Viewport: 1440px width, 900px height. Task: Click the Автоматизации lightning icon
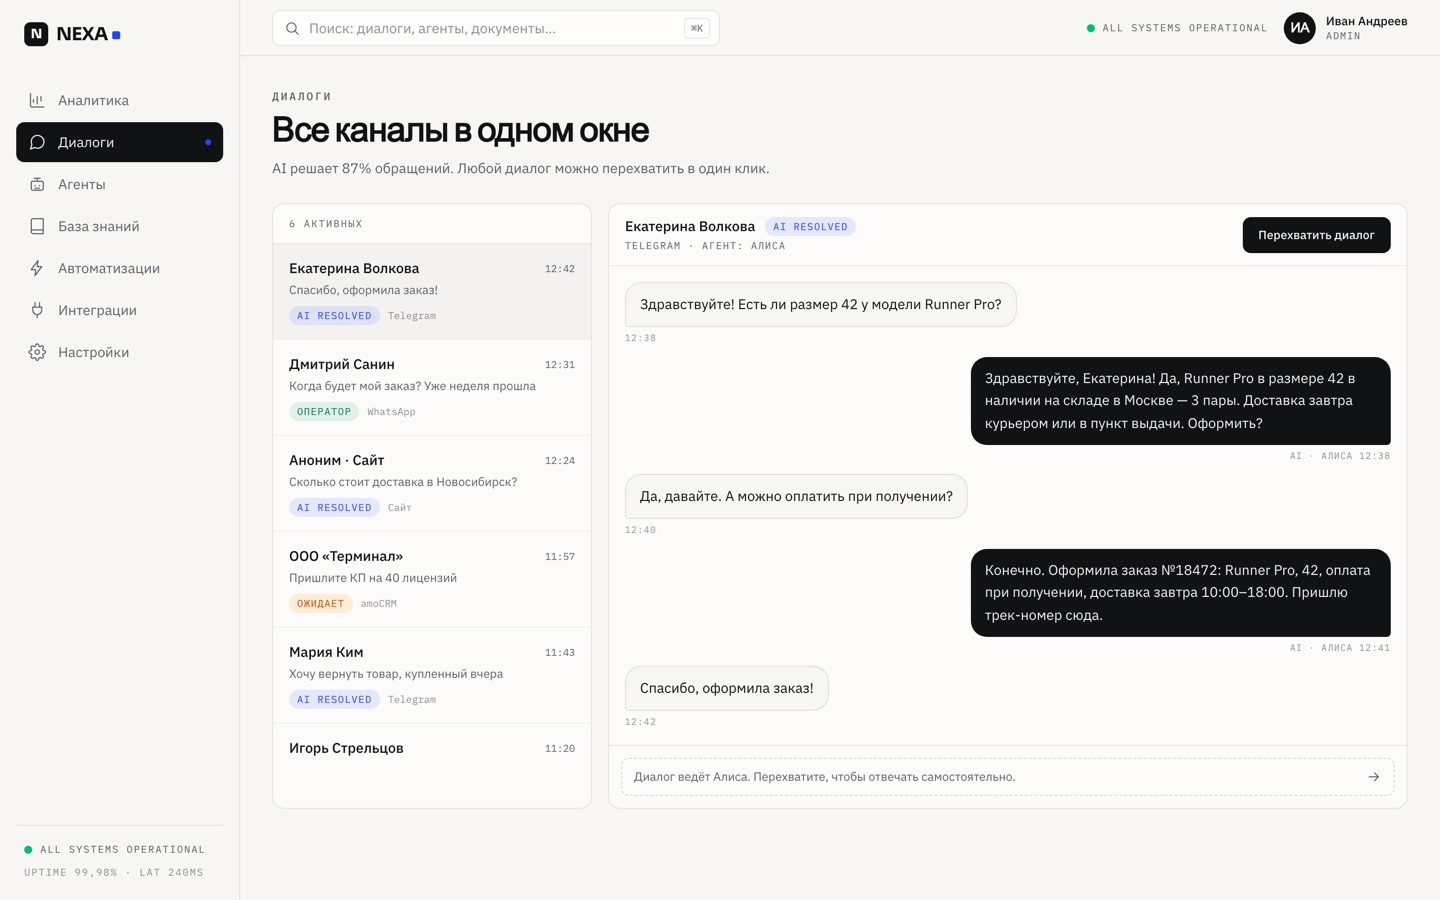[x=37, y=268]
